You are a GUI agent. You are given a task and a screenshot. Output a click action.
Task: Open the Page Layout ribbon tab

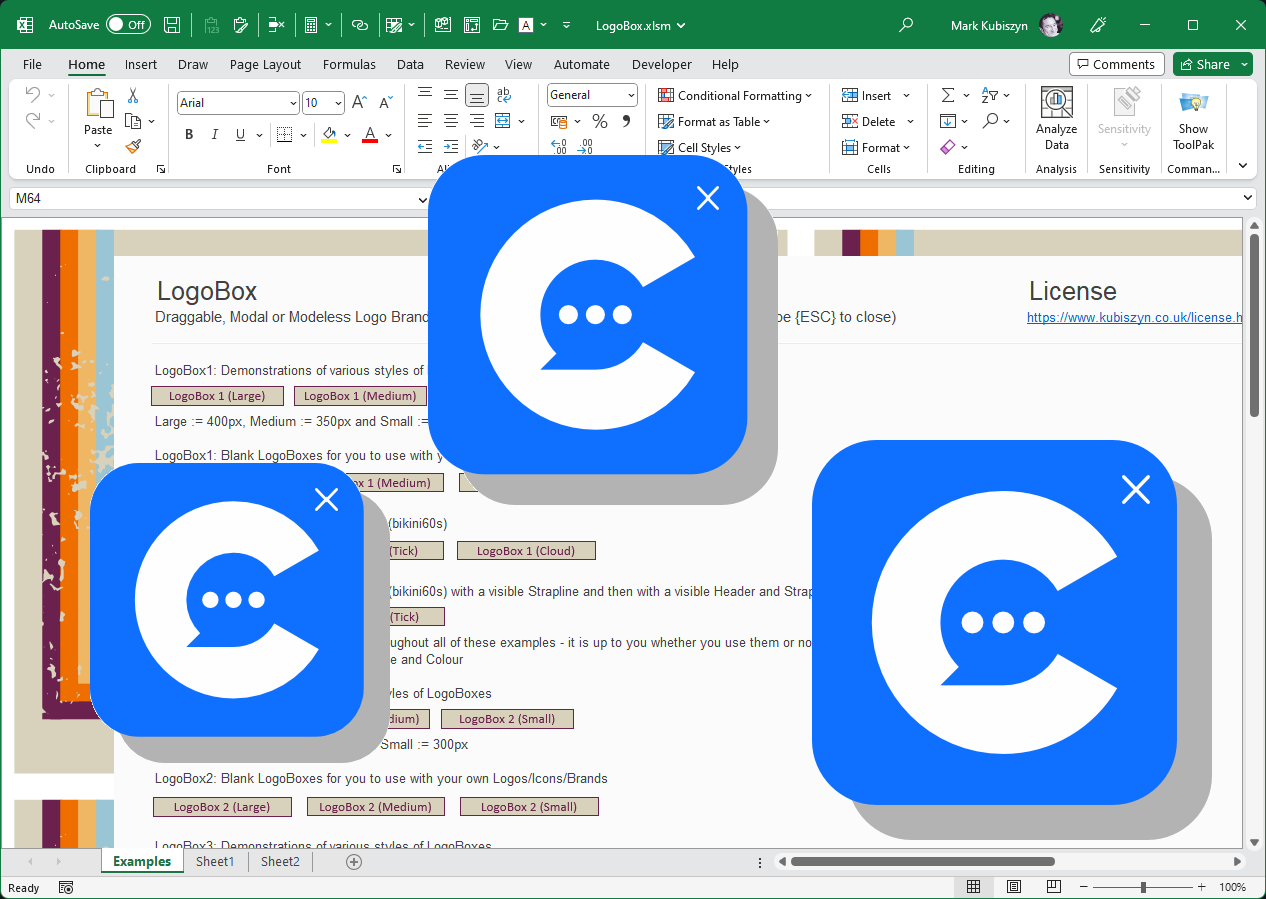click(265, 64)
